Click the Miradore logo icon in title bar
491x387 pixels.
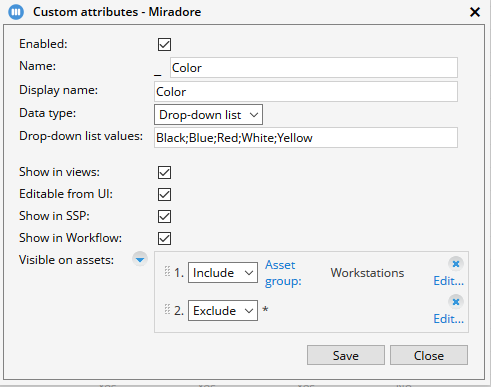click(16, 12)
